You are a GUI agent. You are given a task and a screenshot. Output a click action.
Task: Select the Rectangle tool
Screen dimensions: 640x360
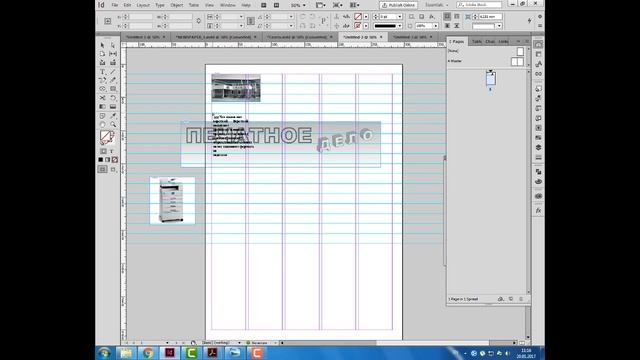[113, 89]
